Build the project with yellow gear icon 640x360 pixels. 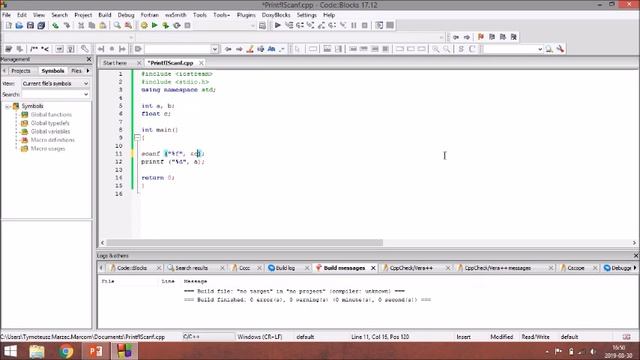point(144,25)
